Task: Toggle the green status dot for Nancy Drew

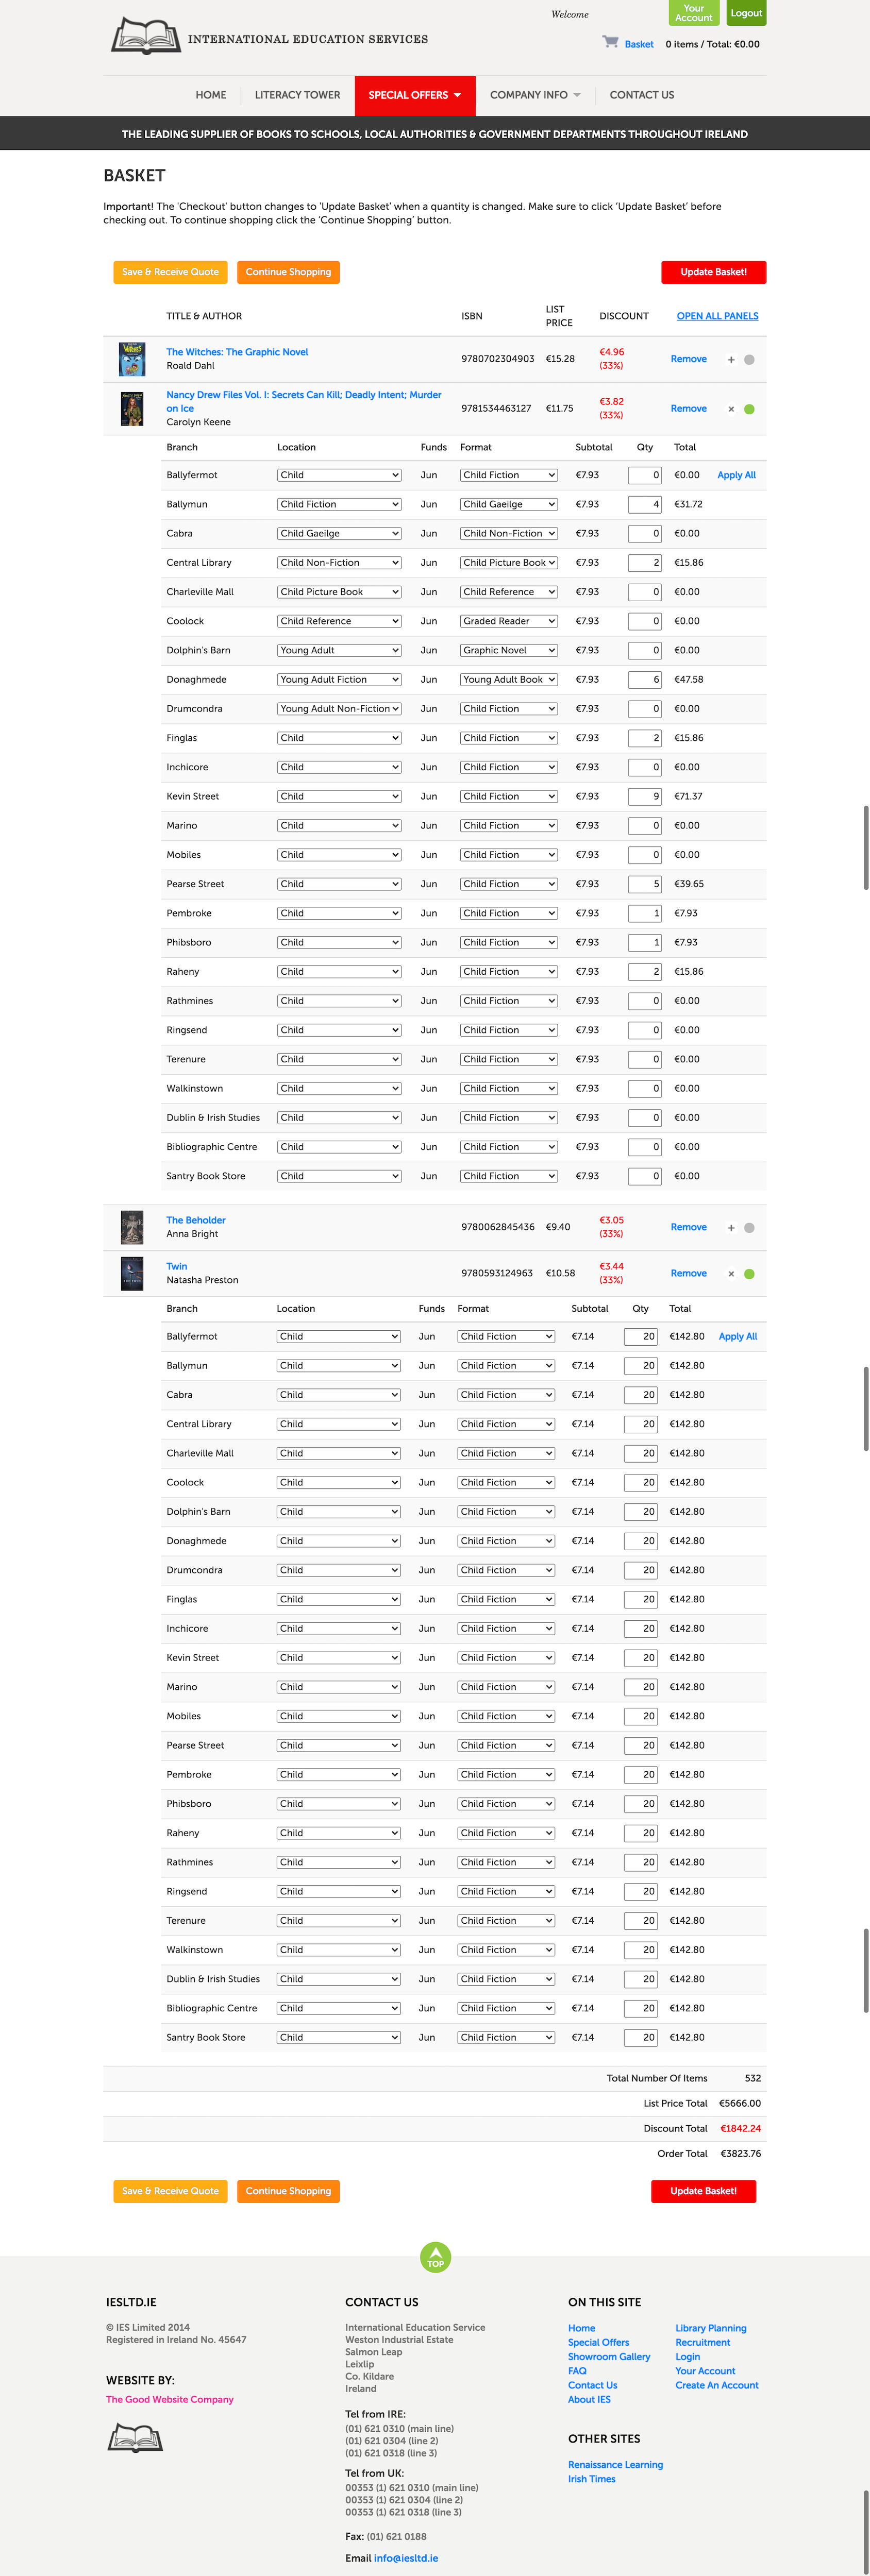Action: tap(749, 409)
